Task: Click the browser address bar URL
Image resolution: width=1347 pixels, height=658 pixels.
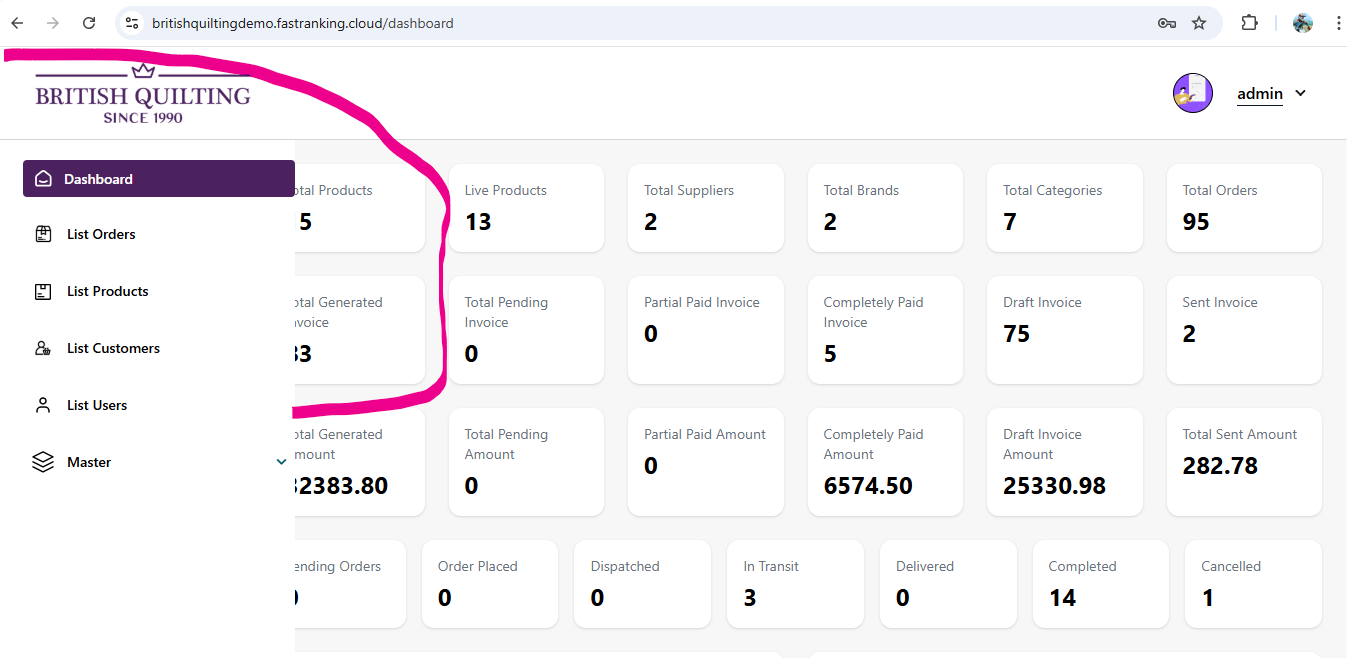Action: pyautogui.click(x=302, y=23)
